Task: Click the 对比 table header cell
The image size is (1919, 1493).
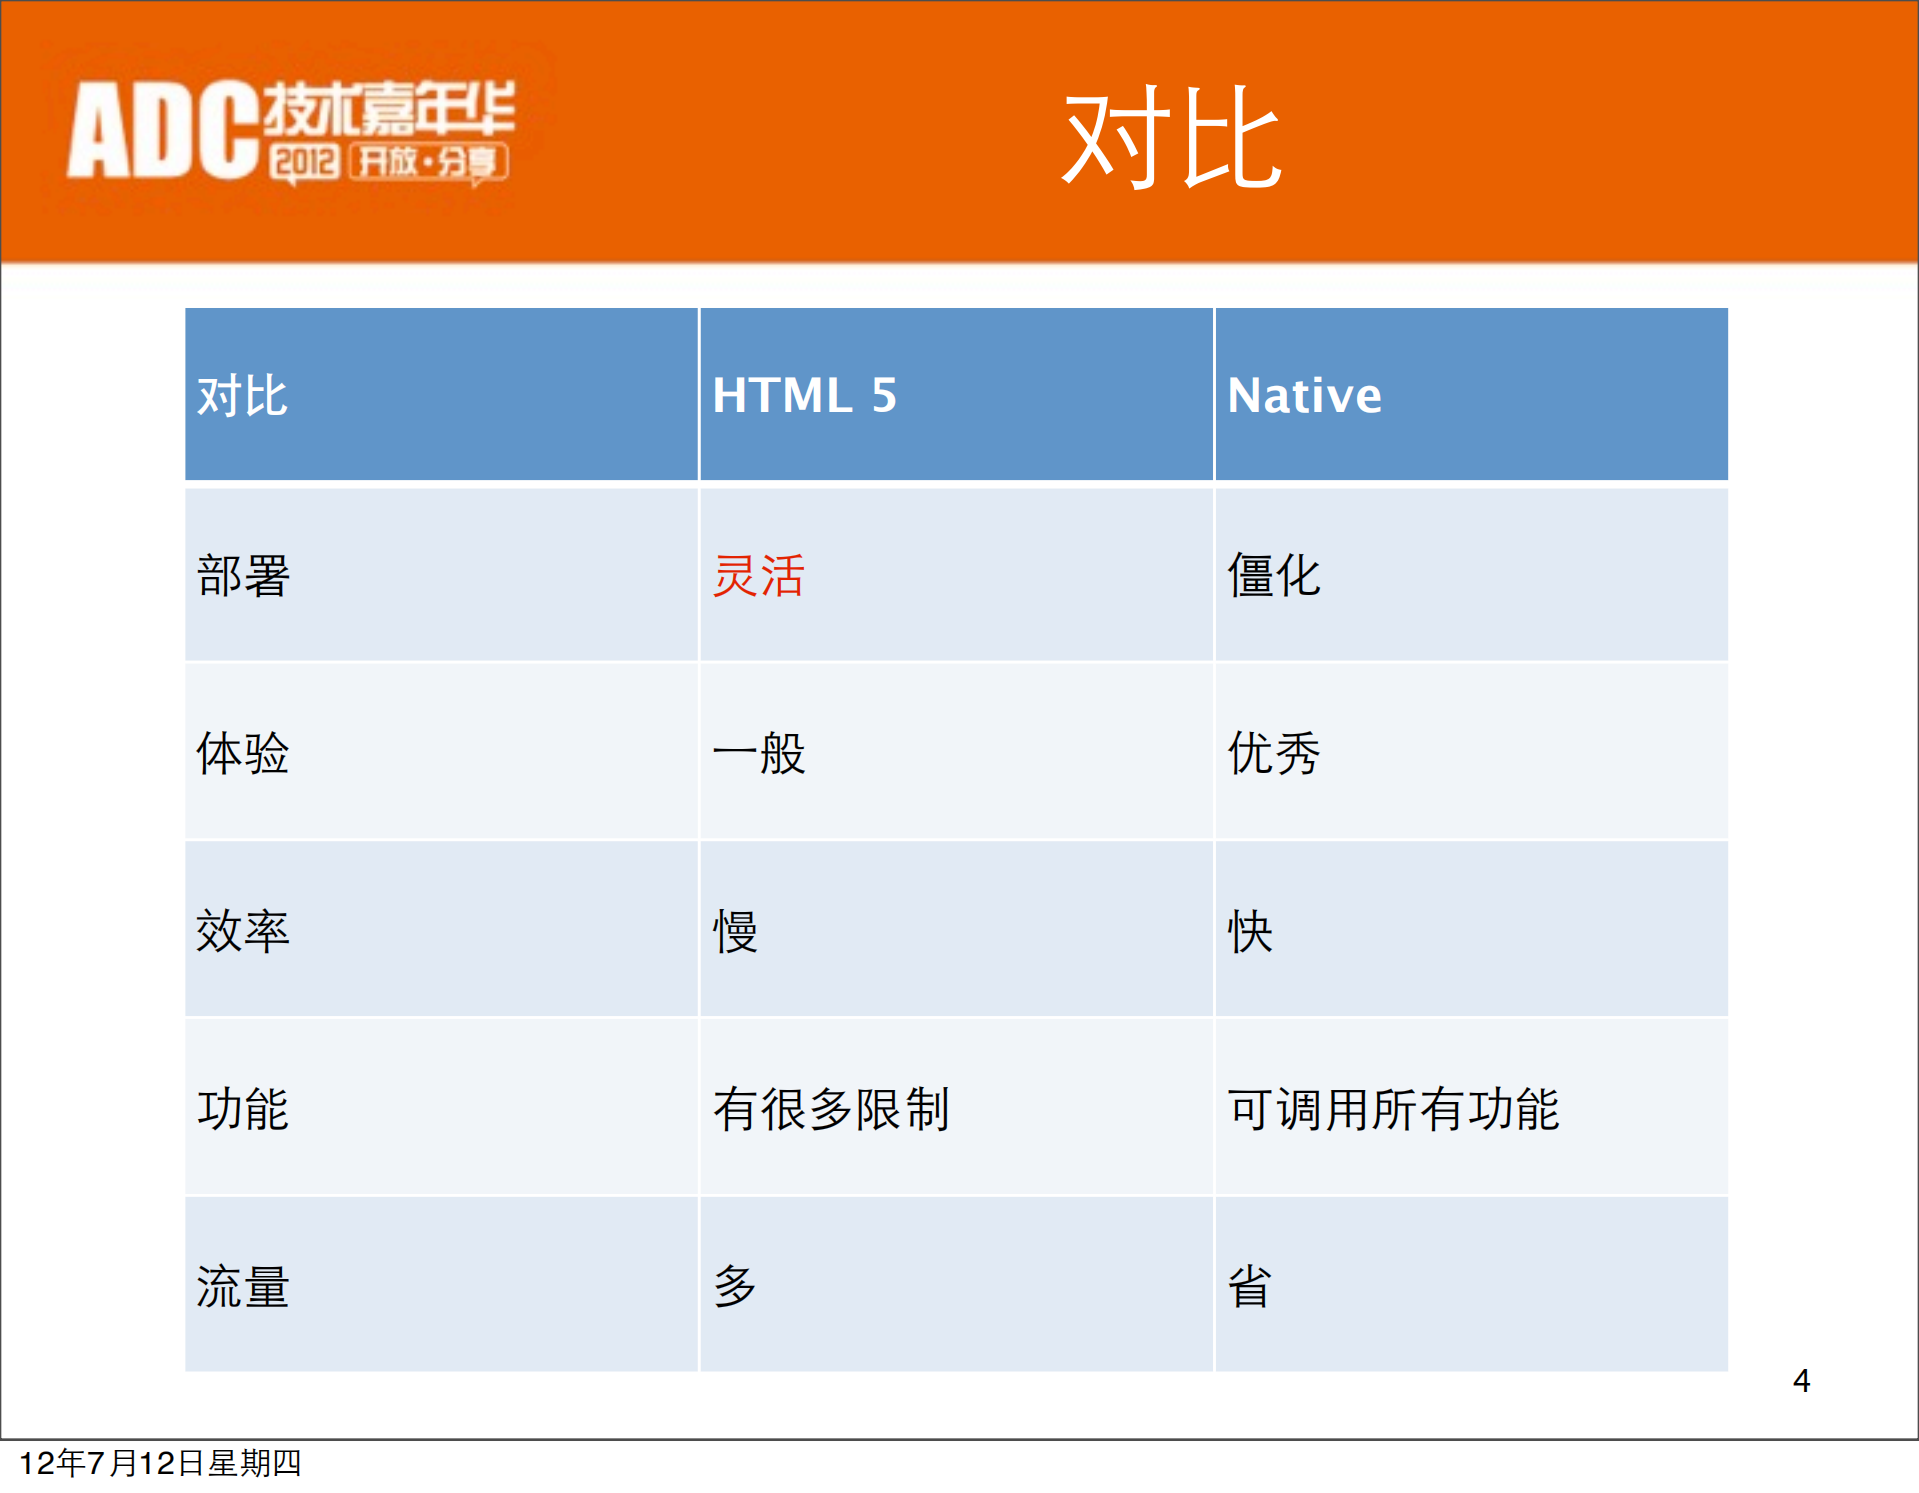Action: 242,396
